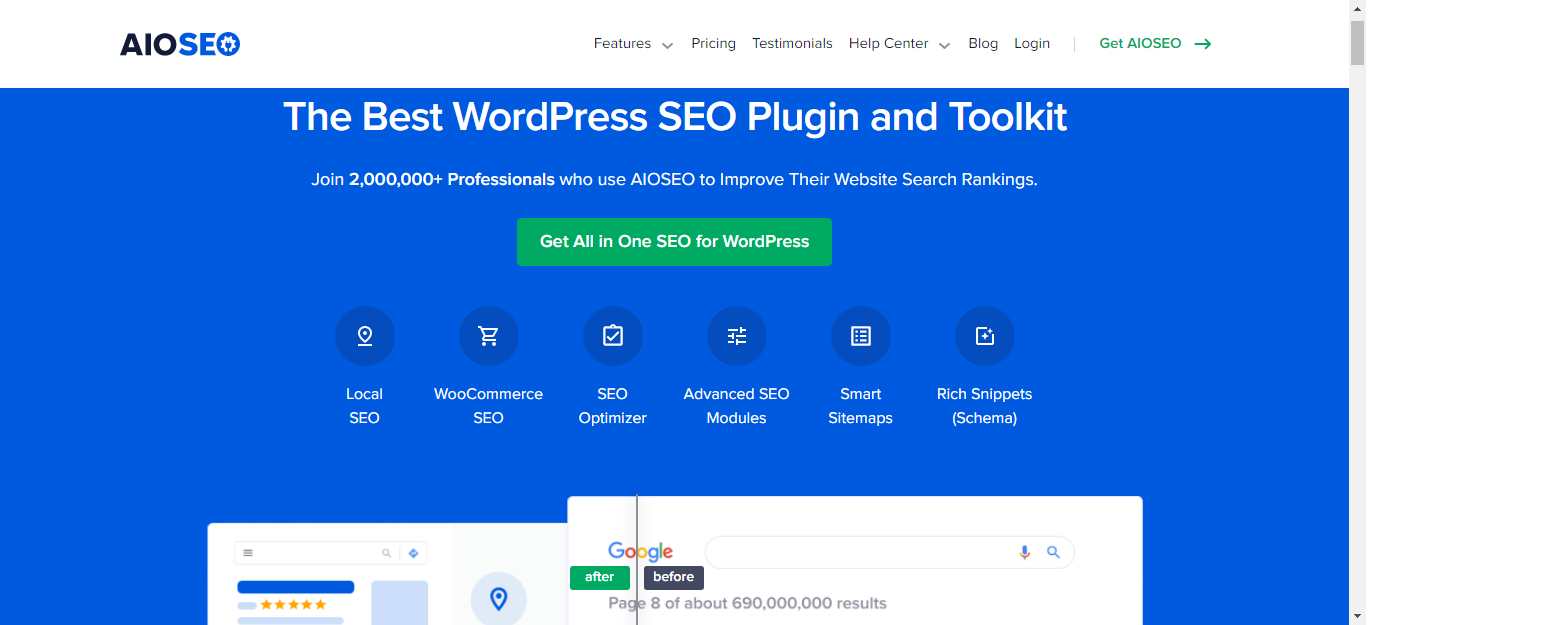1549x625 pixels.
Task: Click the scrollbar up arrow
Action: [x=1357, y=8]
